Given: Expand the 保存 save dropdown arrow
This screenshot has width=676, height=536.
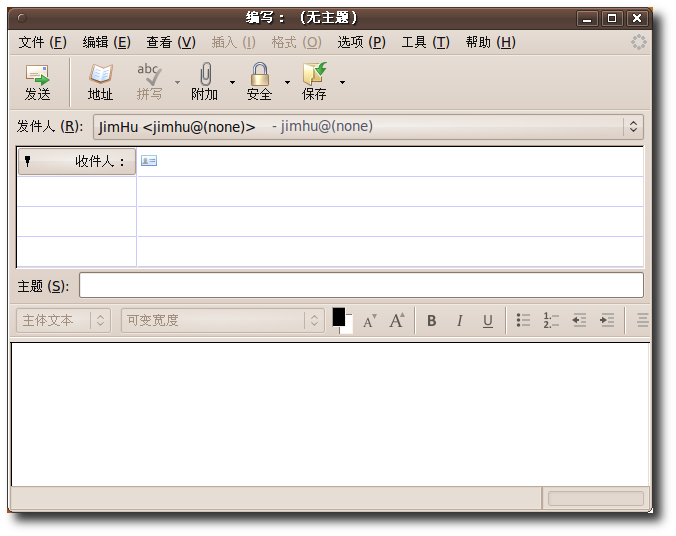Looking at the screenshot, I should [x=343, y=82].
